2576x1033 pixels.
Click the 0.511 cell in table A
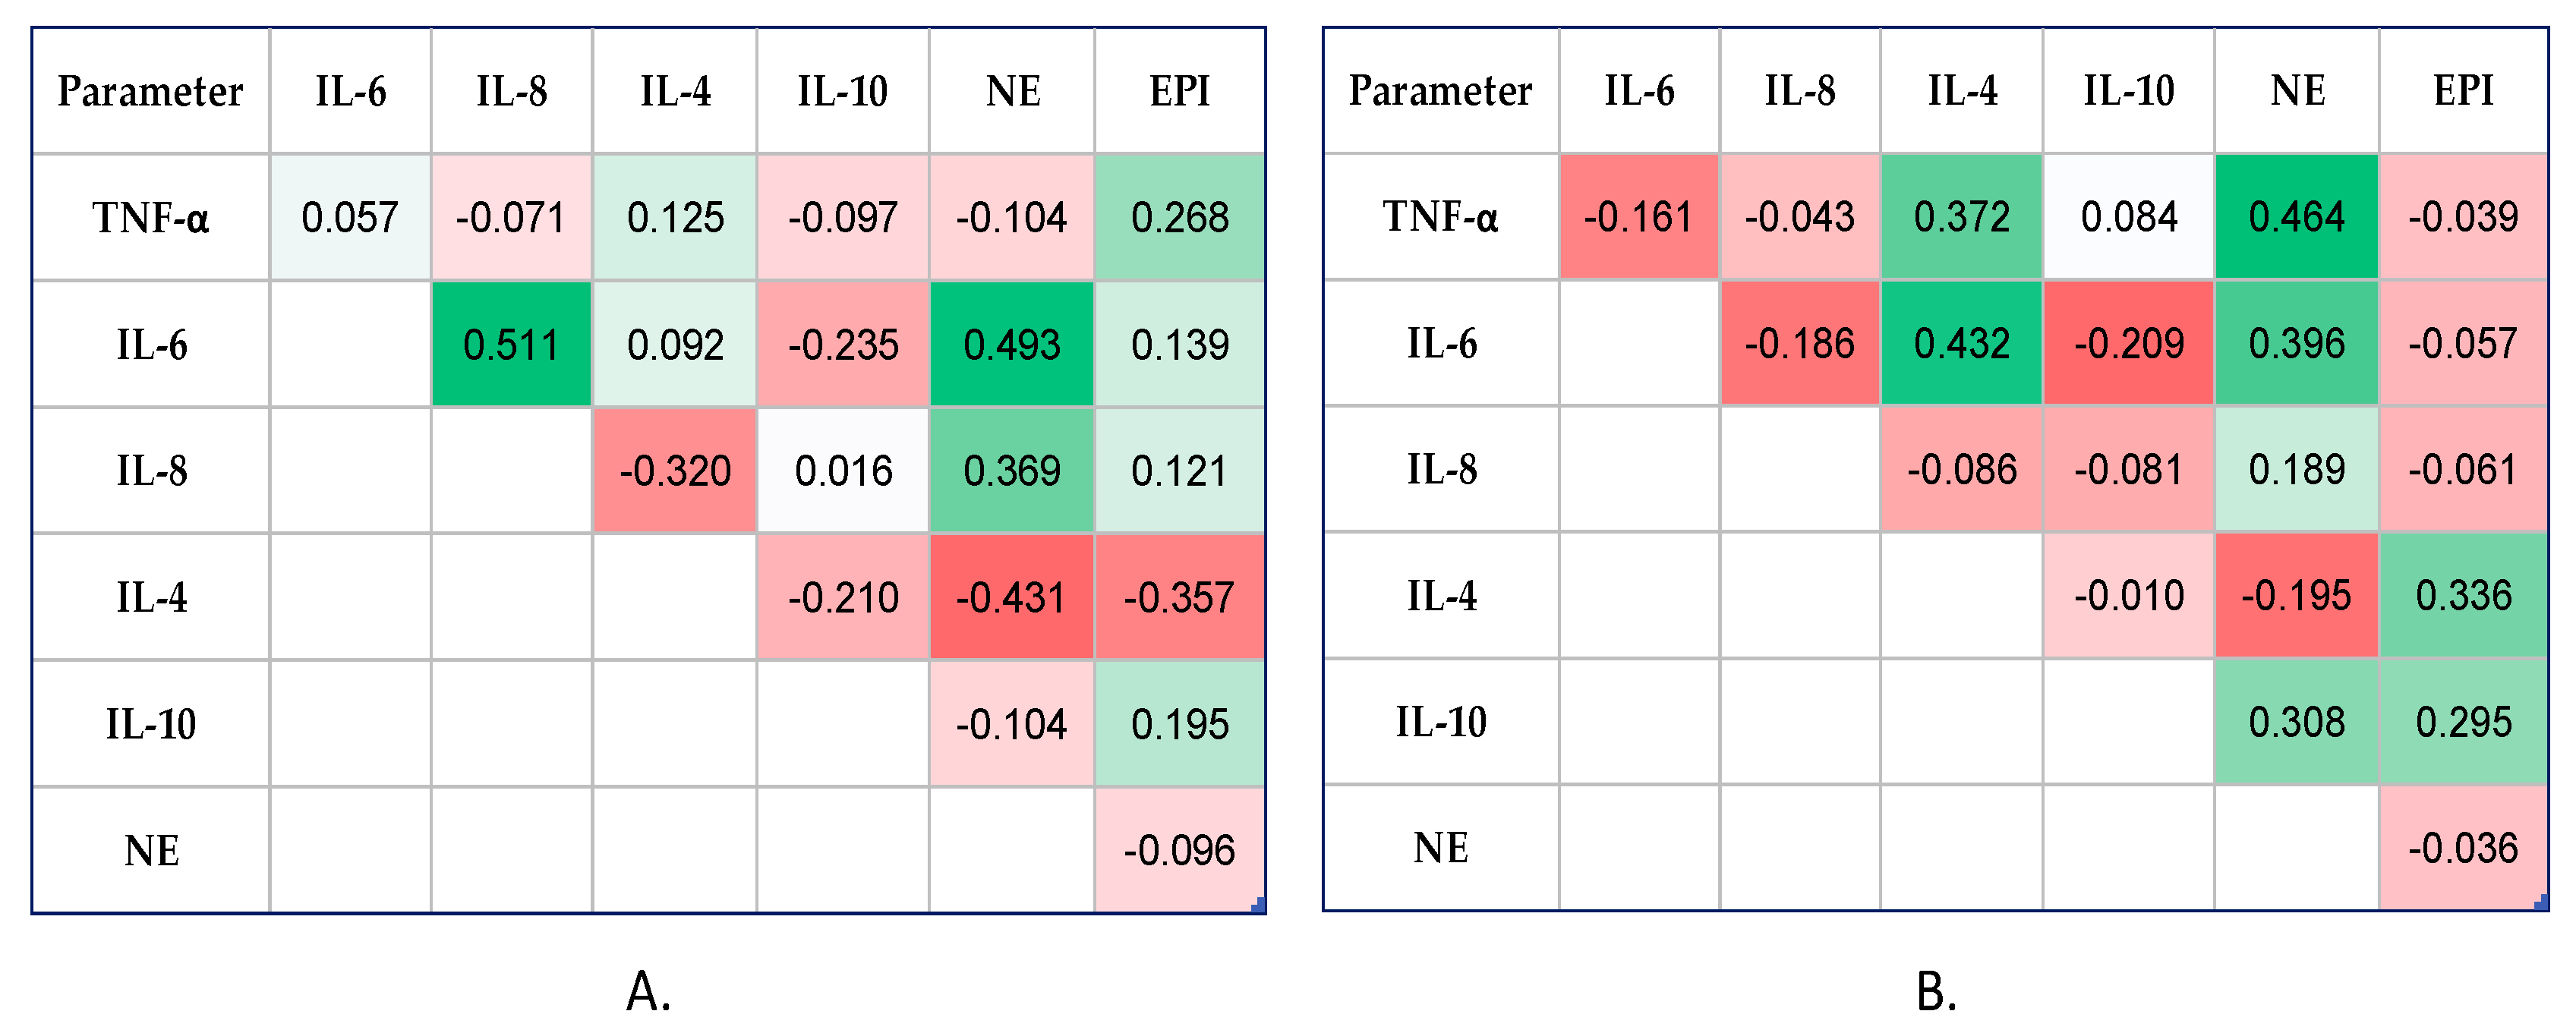(511, 345)
